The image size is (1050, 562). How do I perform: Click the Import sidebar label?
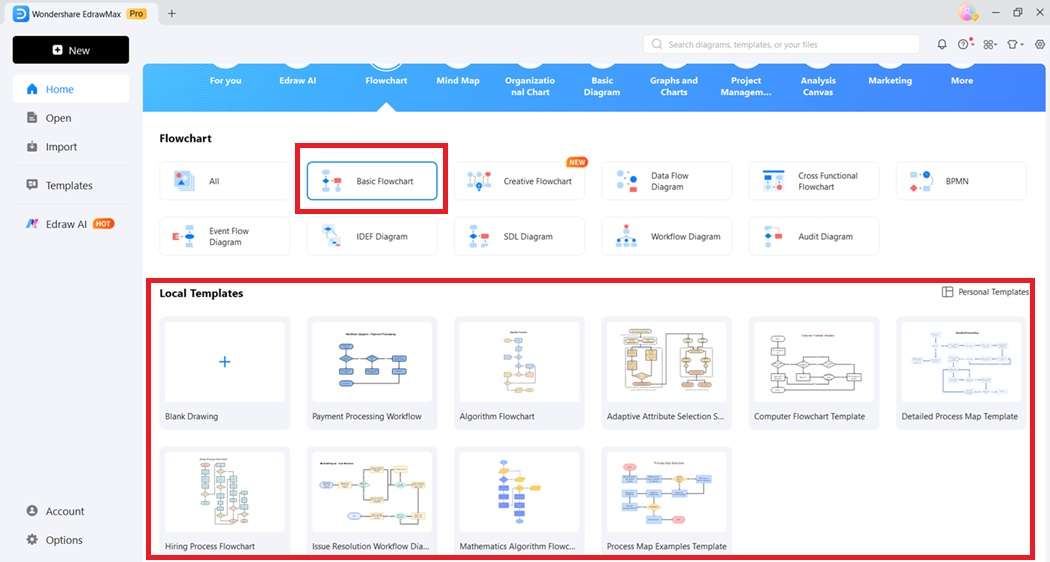click(61, 147)
